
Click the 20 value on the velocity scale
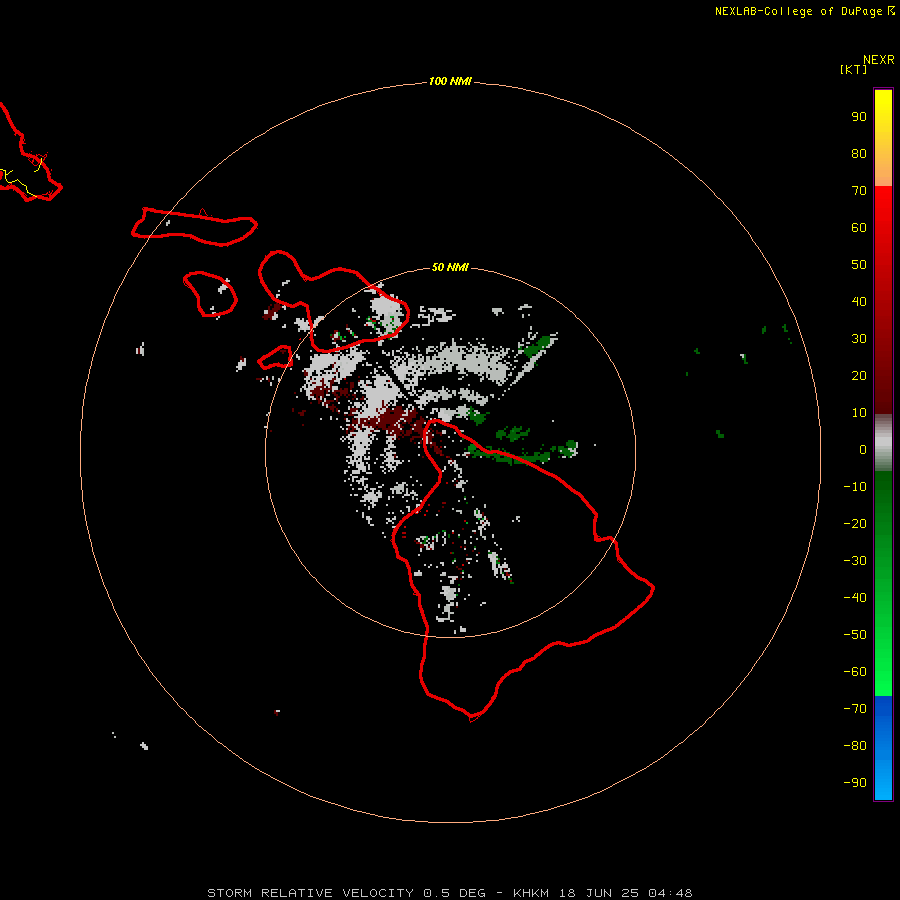859,375
